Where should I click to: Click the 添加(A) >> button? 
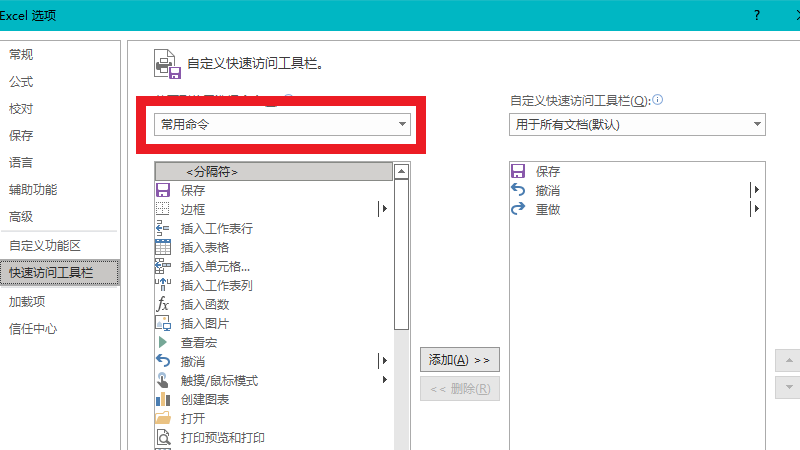[460, 360]
